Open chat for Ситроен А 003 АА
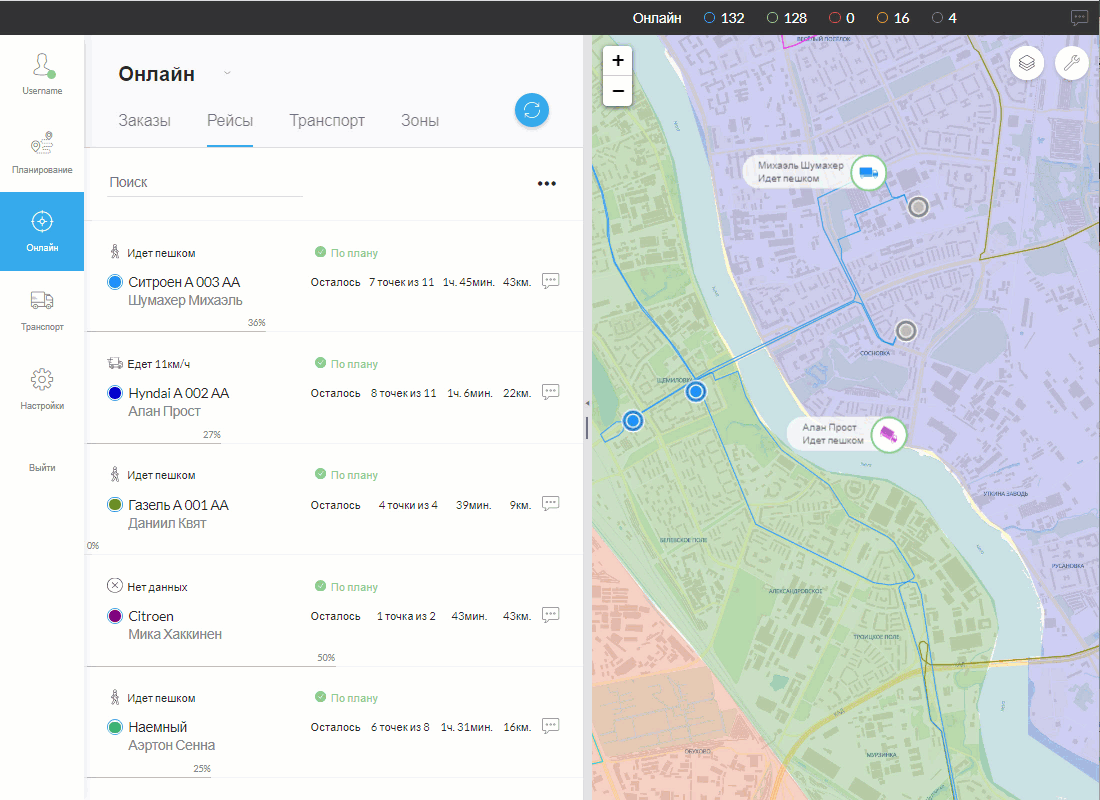Viewport: 1100px width, 800px height. pyautogui.click(x=550, y=281)
